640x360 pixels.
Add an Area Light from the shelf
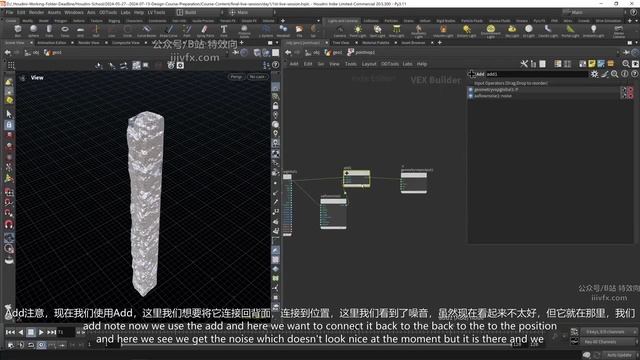[396, 31]
